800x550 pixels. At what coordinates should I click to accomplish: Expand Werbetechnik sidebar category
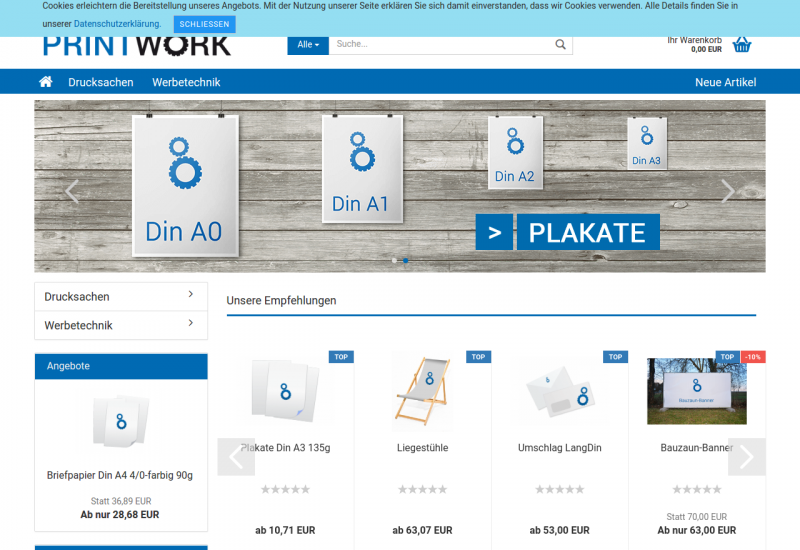[121, 325]
